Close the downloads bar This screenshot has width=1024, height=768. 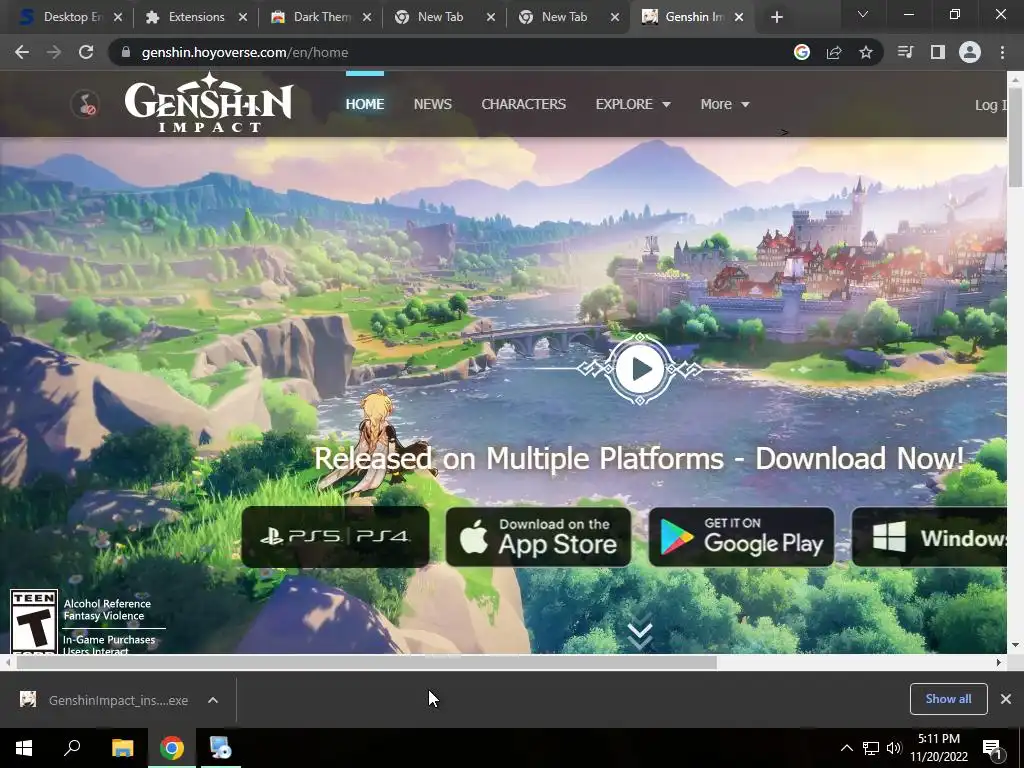coord(1006,699)
